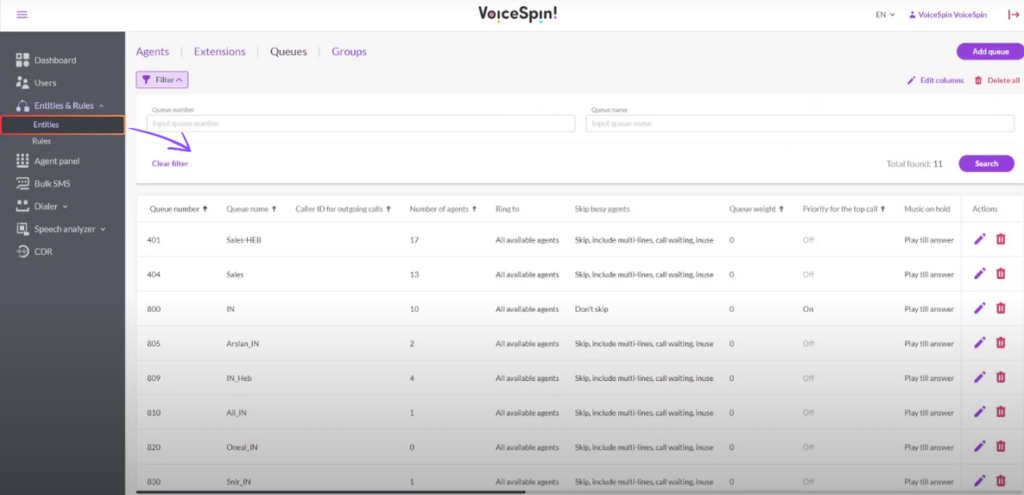Go to Users in the sidebar
Screen dimensions: 1024x495
45,83
